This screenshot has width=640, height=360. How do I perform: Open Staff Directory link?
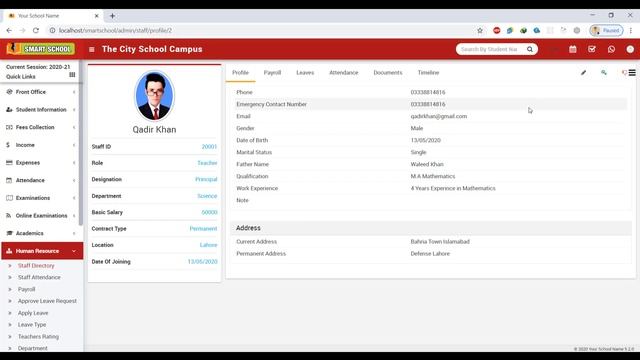pos(36,266)
